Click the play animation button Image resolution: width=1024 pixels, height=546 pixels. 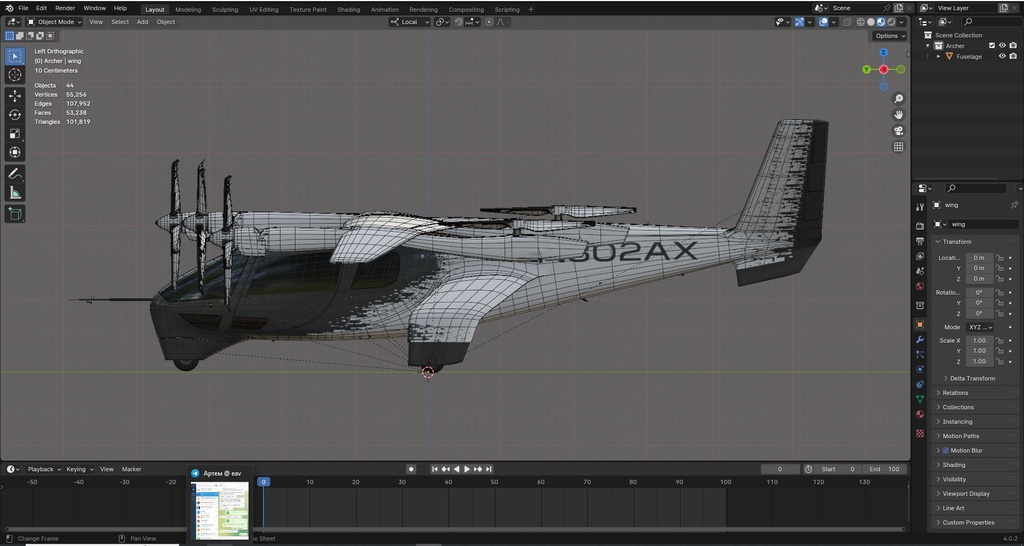[467, 469]
